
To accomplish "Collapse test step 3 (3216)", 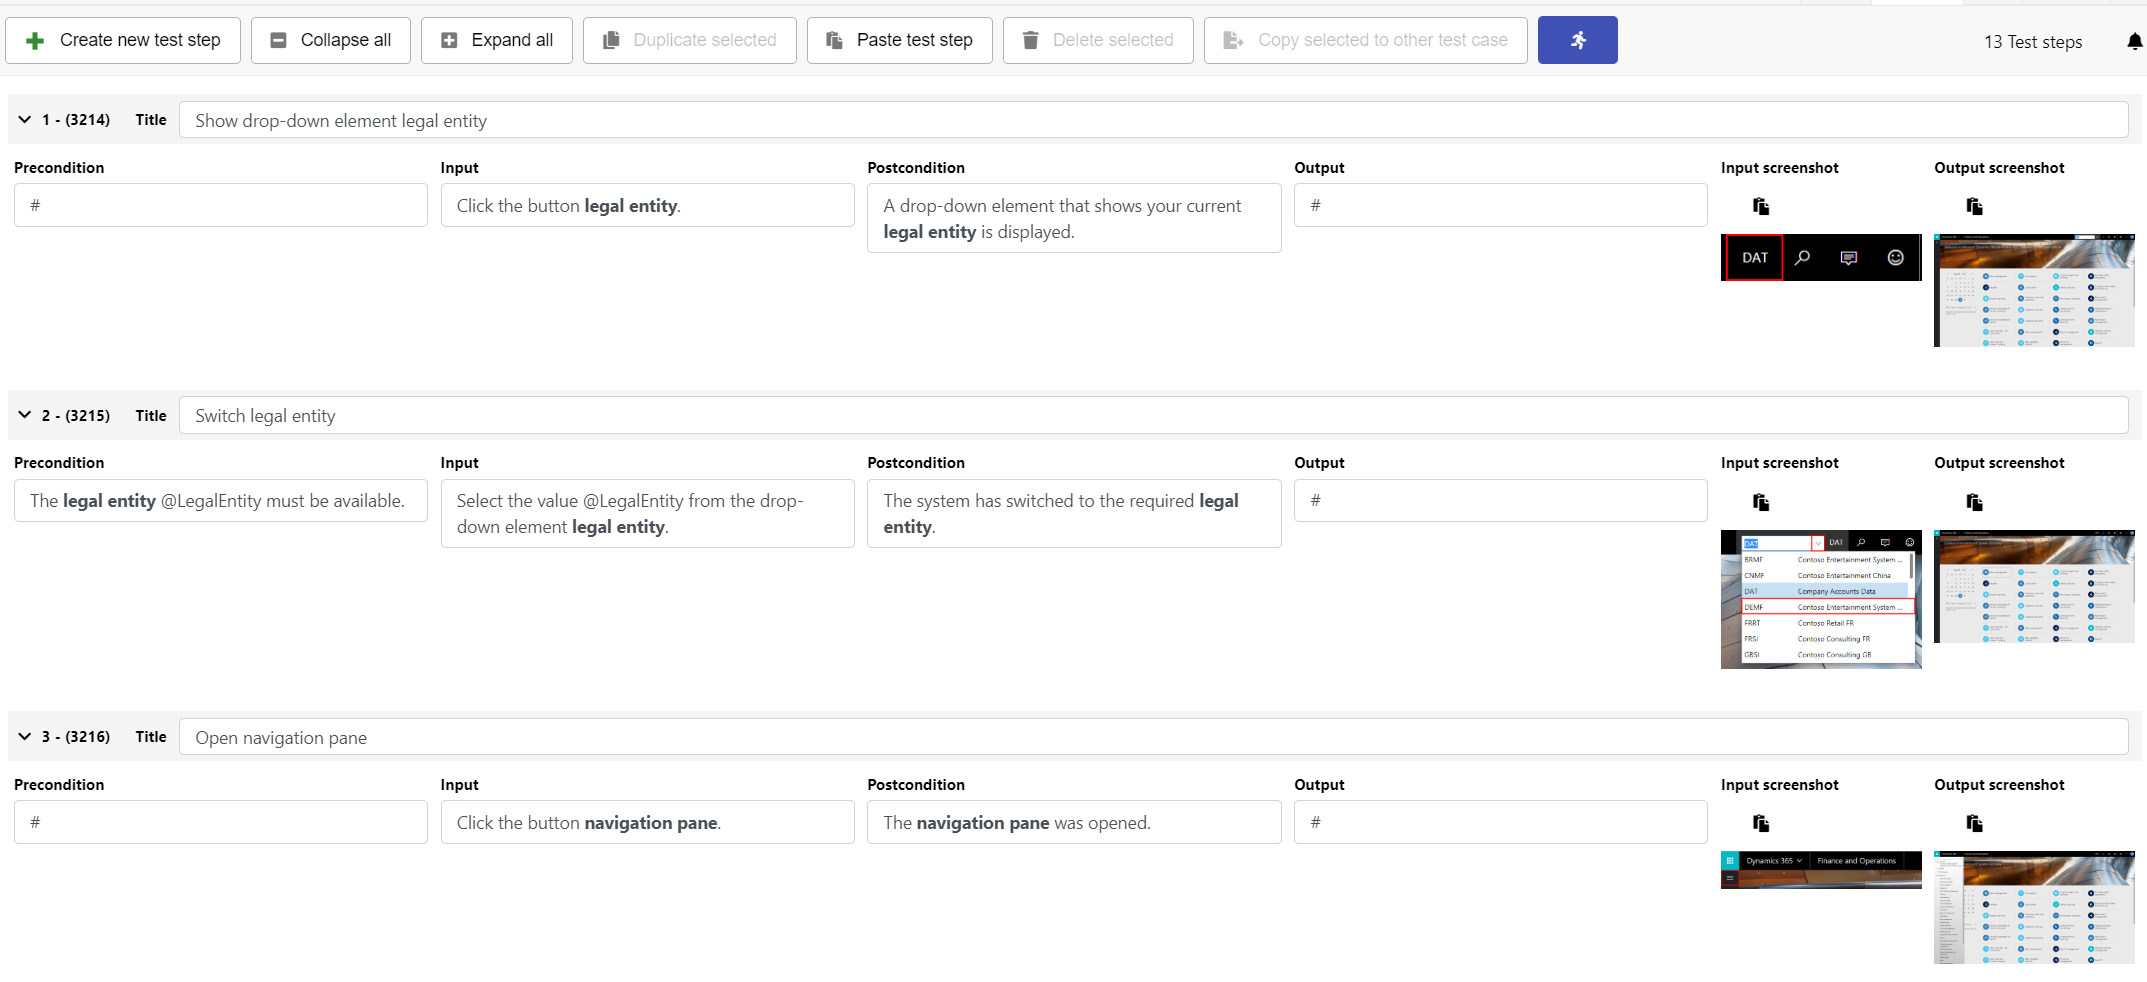I will click(x=25, y=737).
